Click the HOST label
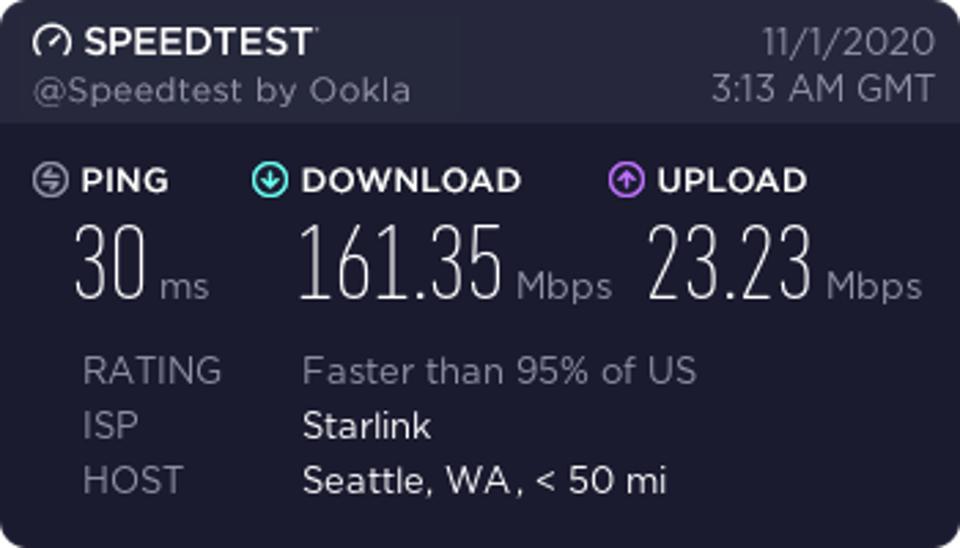The width and height of the screenshot is (960, 548). 133,481
